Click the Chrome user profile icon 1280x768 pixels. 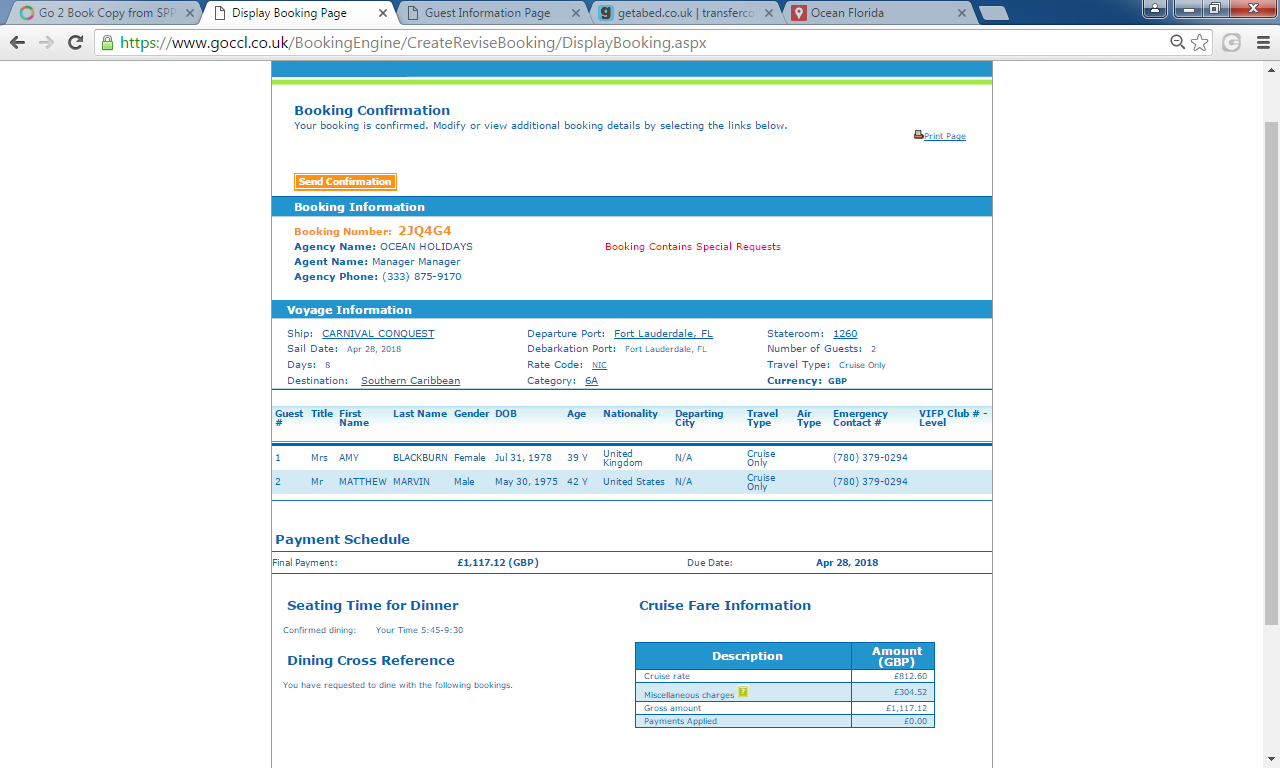pyautogui.click(x=1154, y=8)
